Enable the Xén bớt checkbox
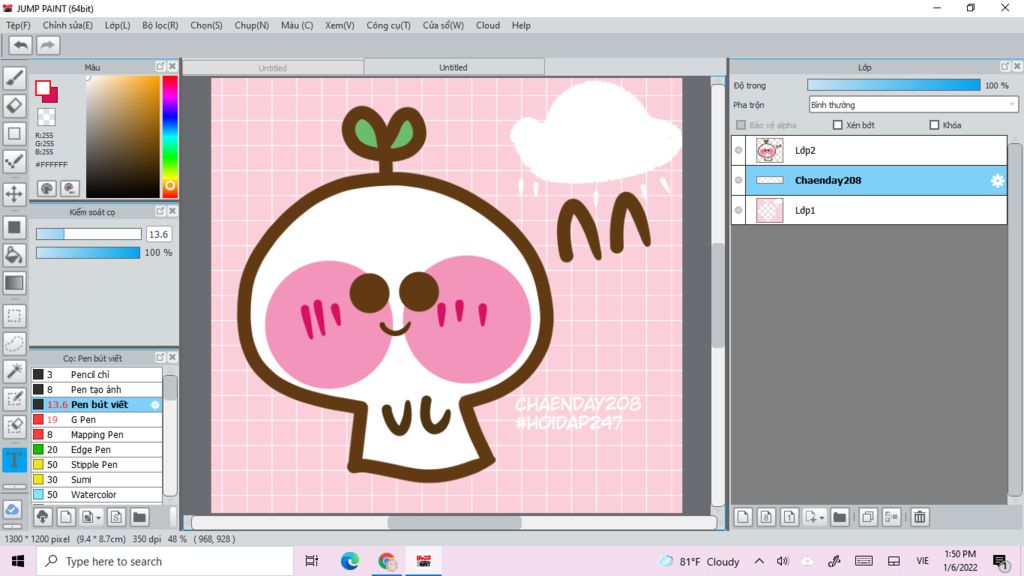The width and height of the screenshot is (1024, 576). (837, 125)
